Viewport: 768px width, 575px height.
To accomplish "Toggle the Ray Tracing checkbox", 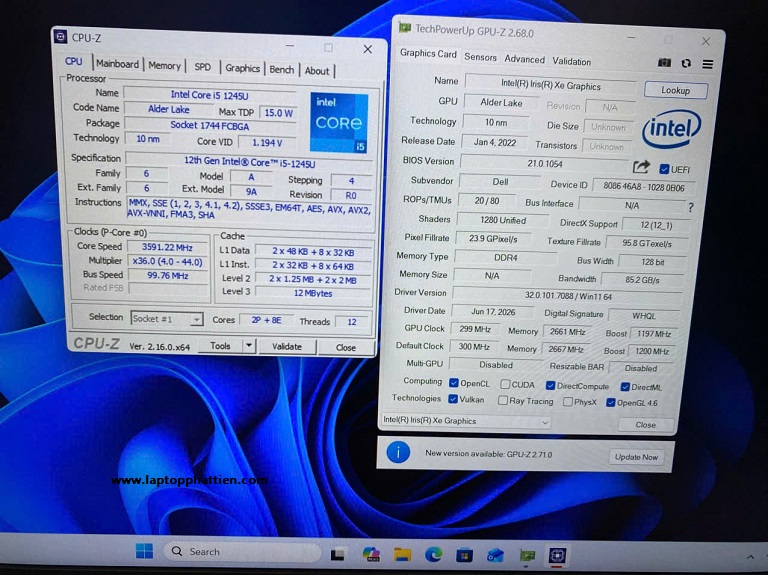I will click(503, 400).
